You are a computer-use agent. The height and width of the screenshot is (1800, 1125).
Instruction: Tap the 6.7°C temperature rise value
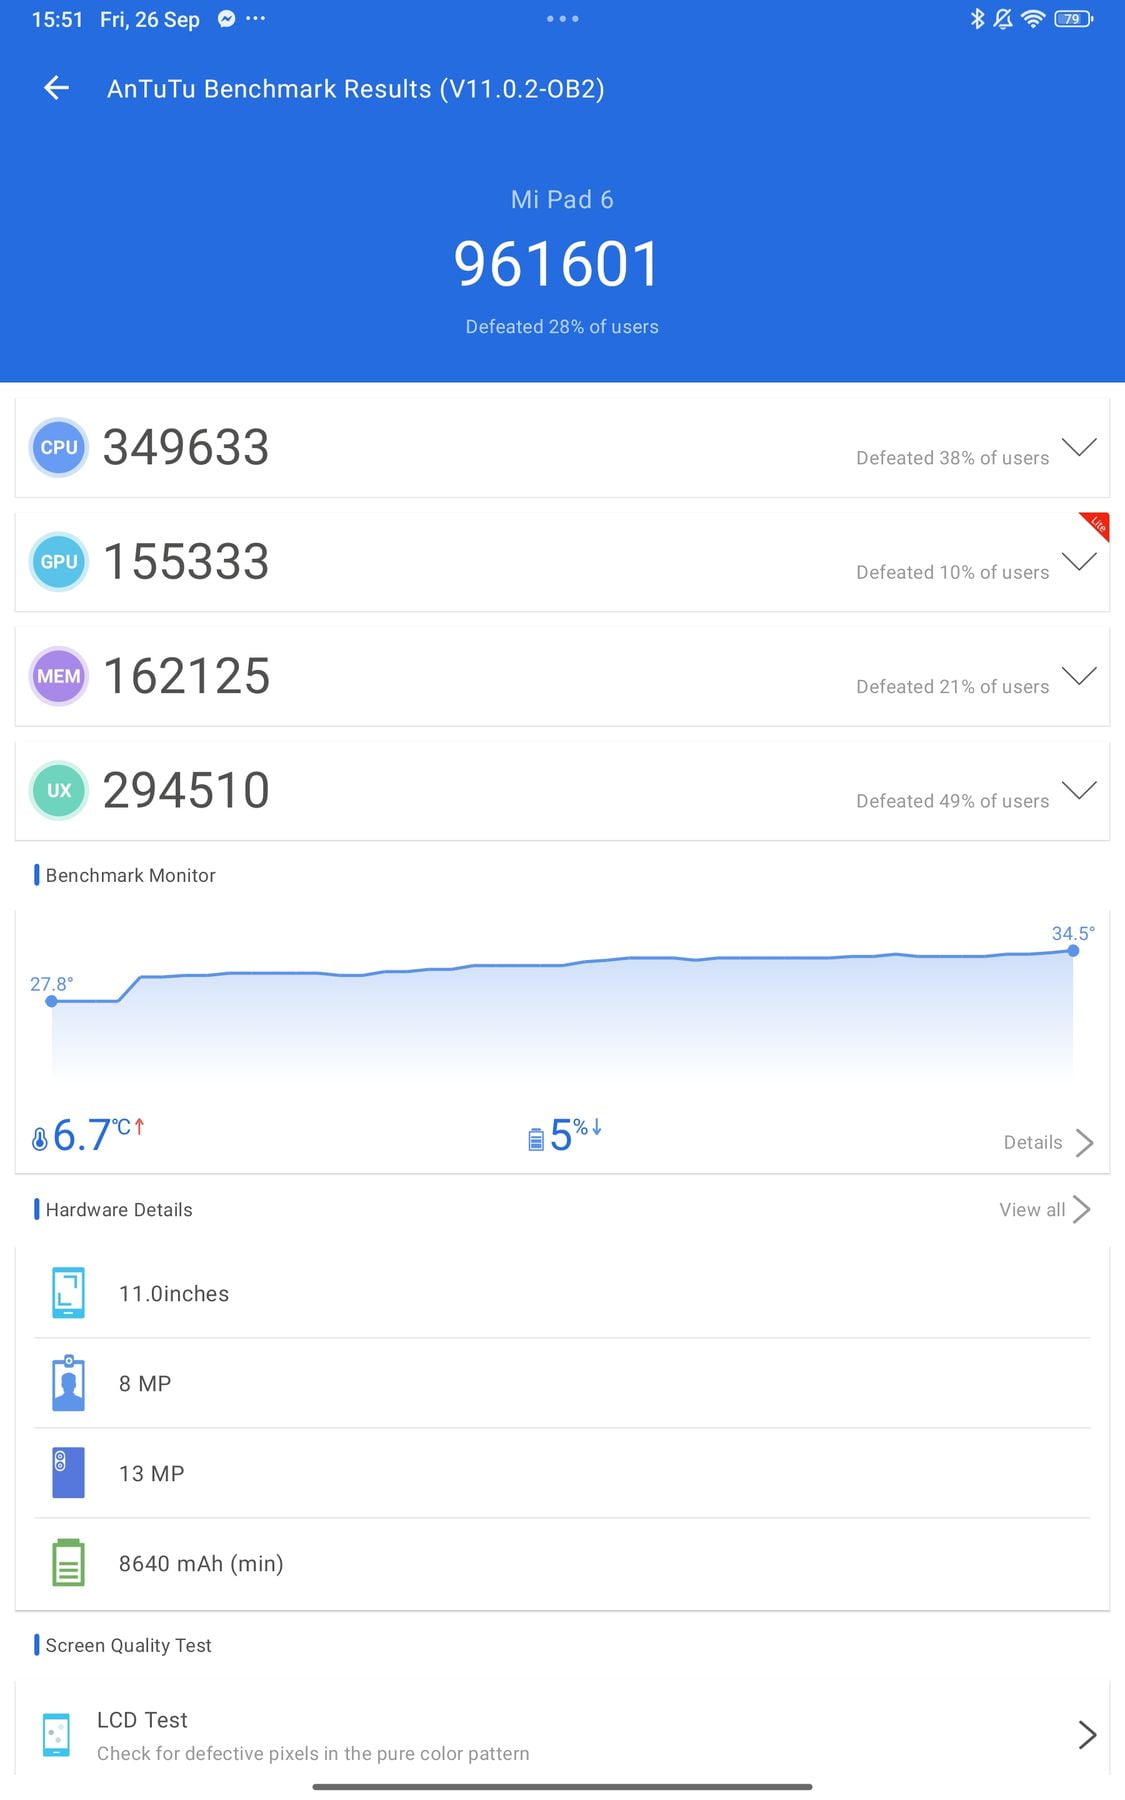[x=98, y=1135]
